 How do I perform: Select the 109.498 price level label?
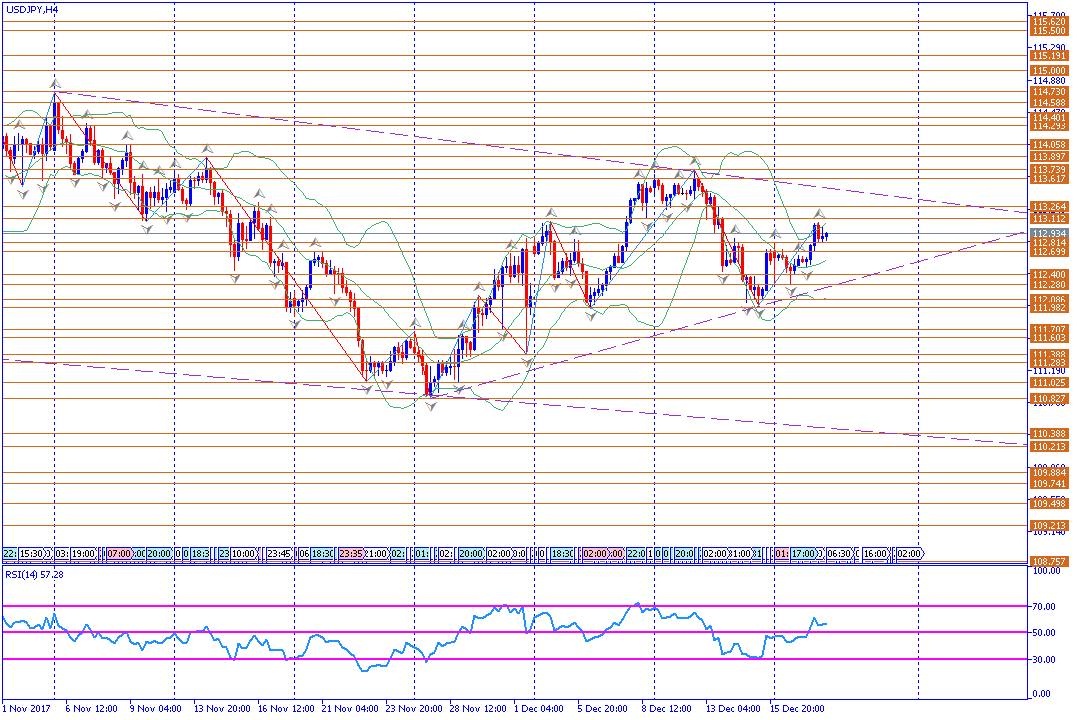pos(1049,504)
